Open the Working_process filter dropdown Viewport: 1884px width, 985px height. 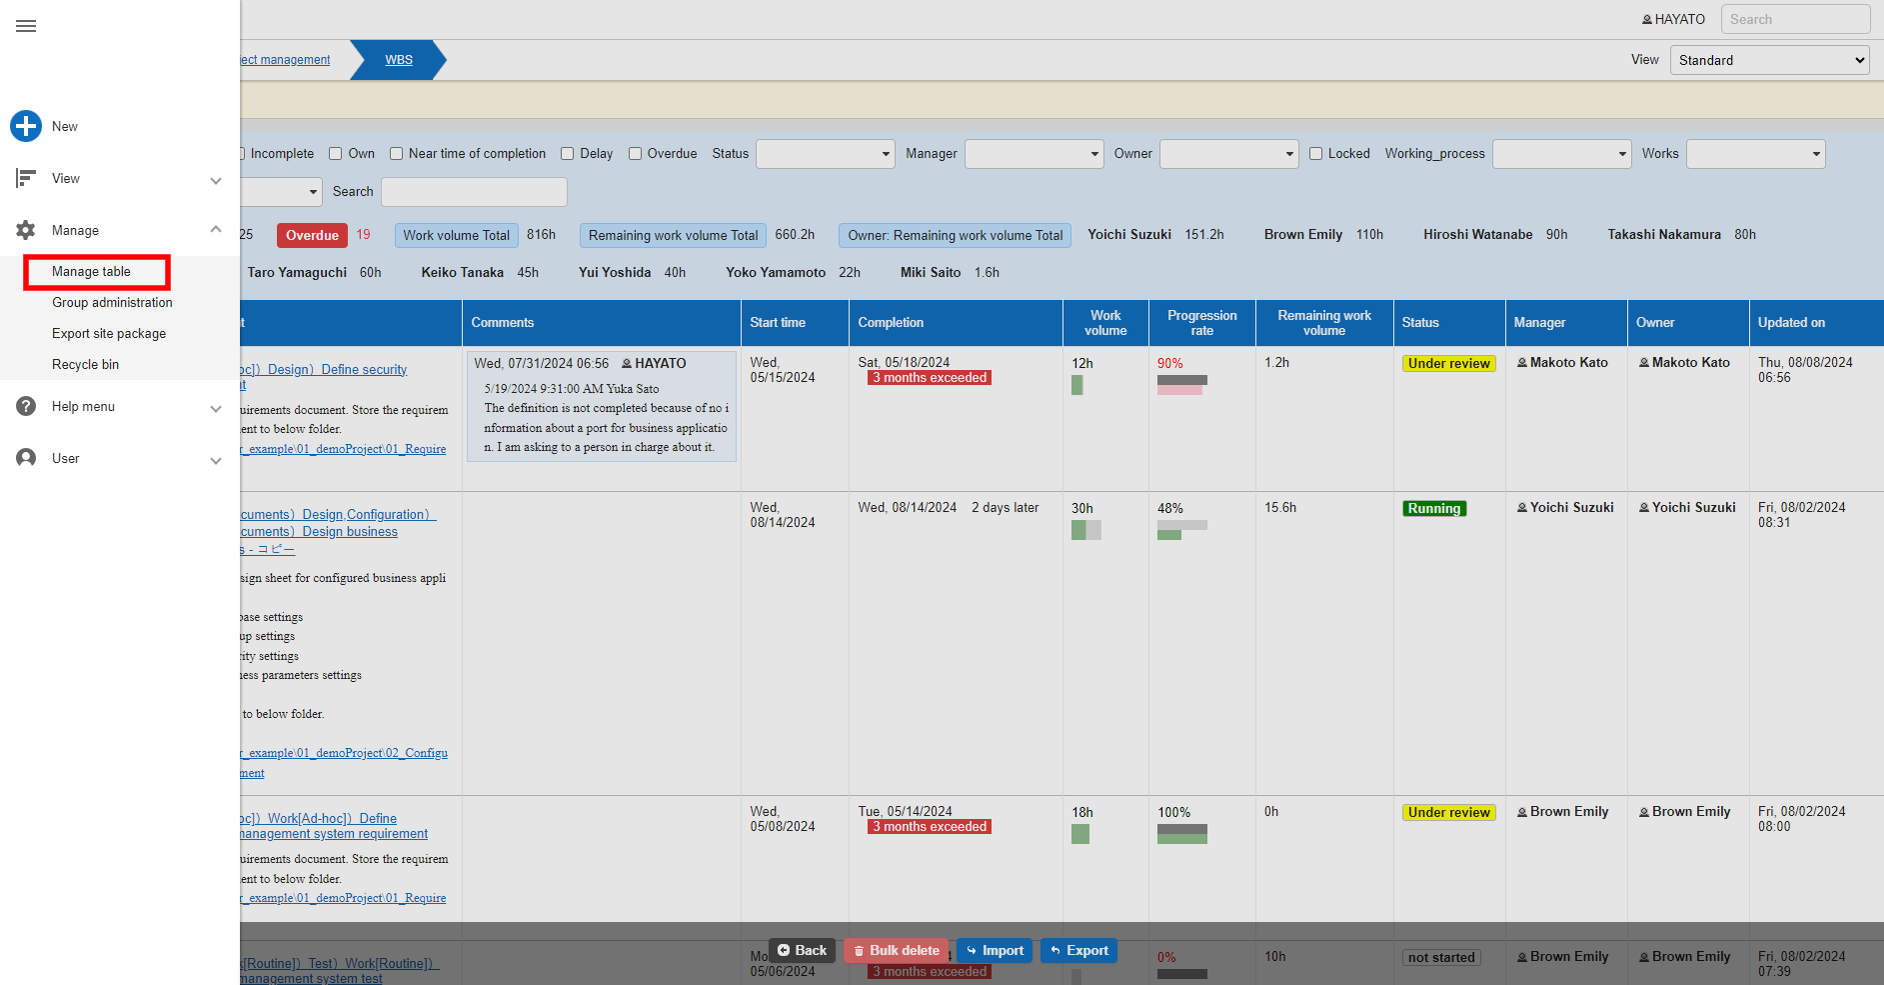[1562, 153]
